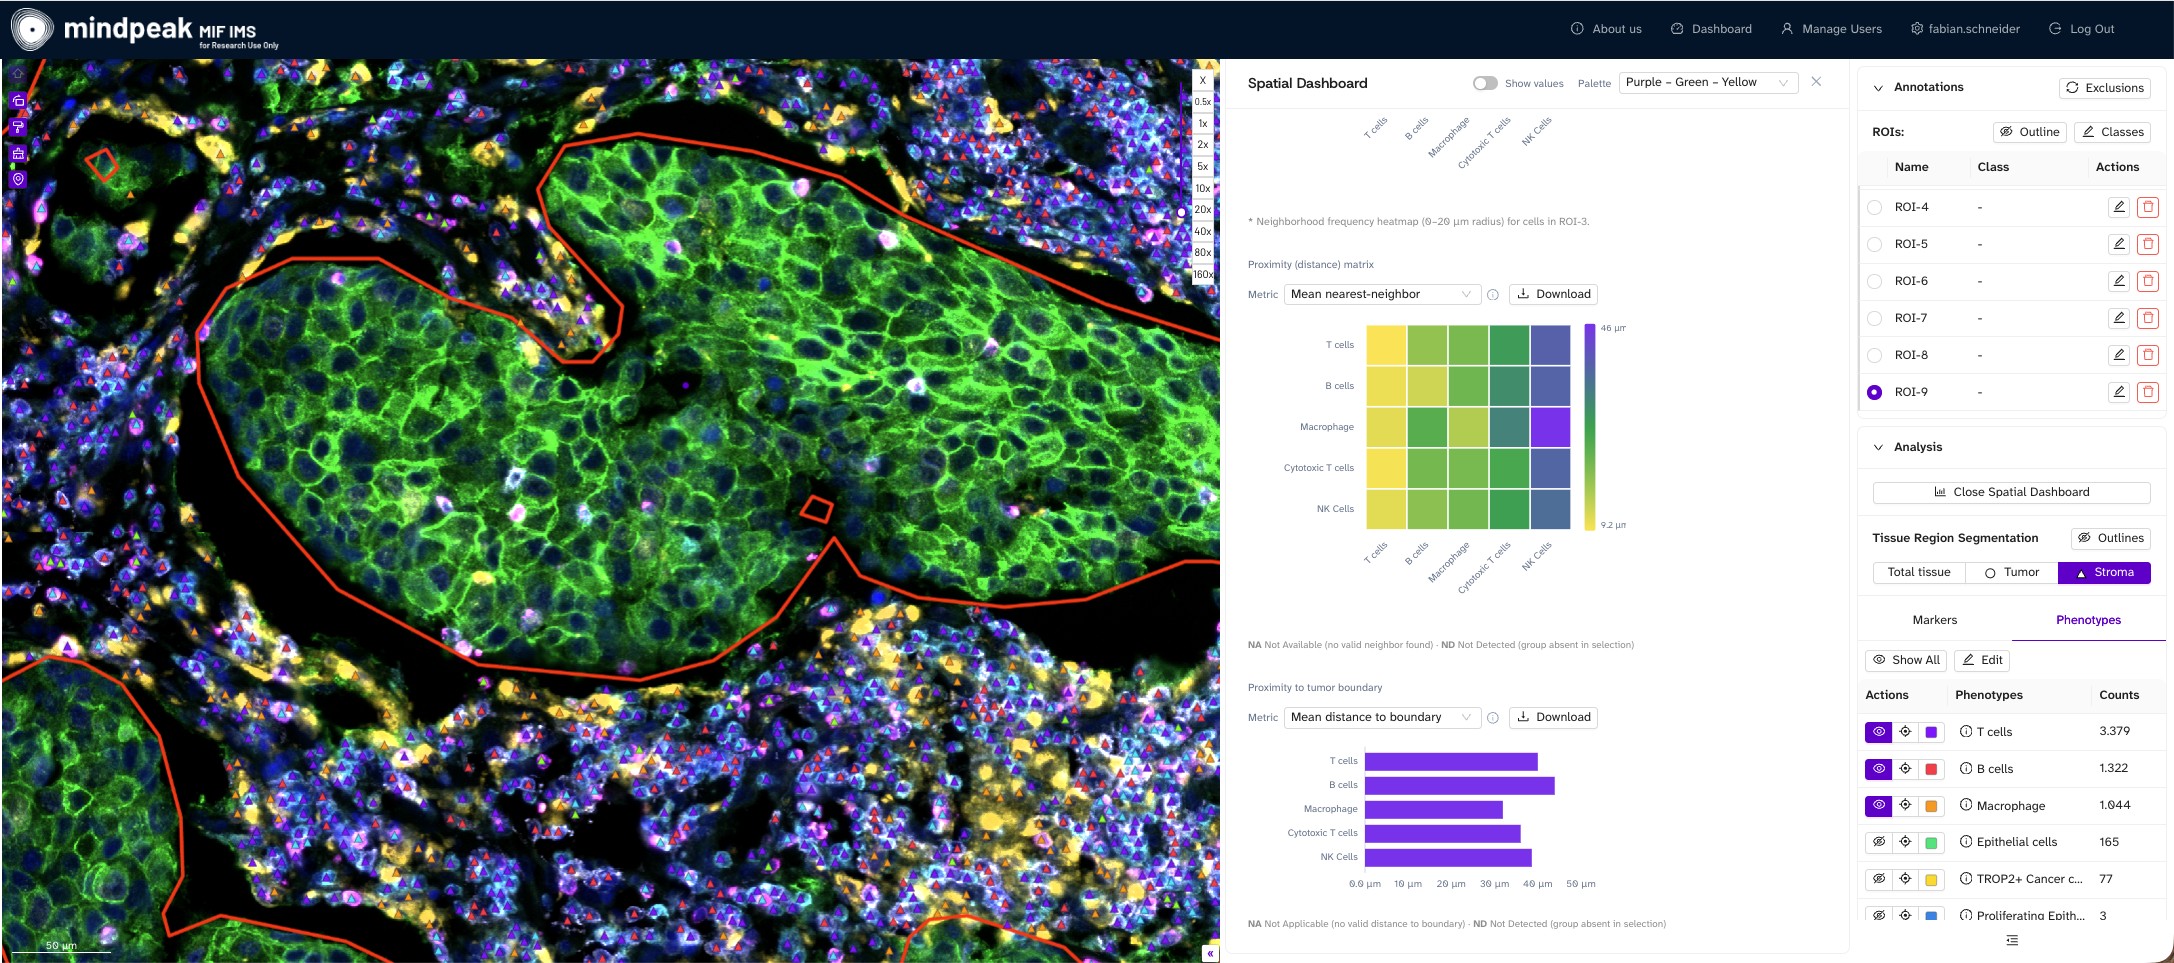The height and width of the screenshot is (963, 2174).
Task: Edit ROI-4 with its pencil icon
Action: click(2118, 207)
